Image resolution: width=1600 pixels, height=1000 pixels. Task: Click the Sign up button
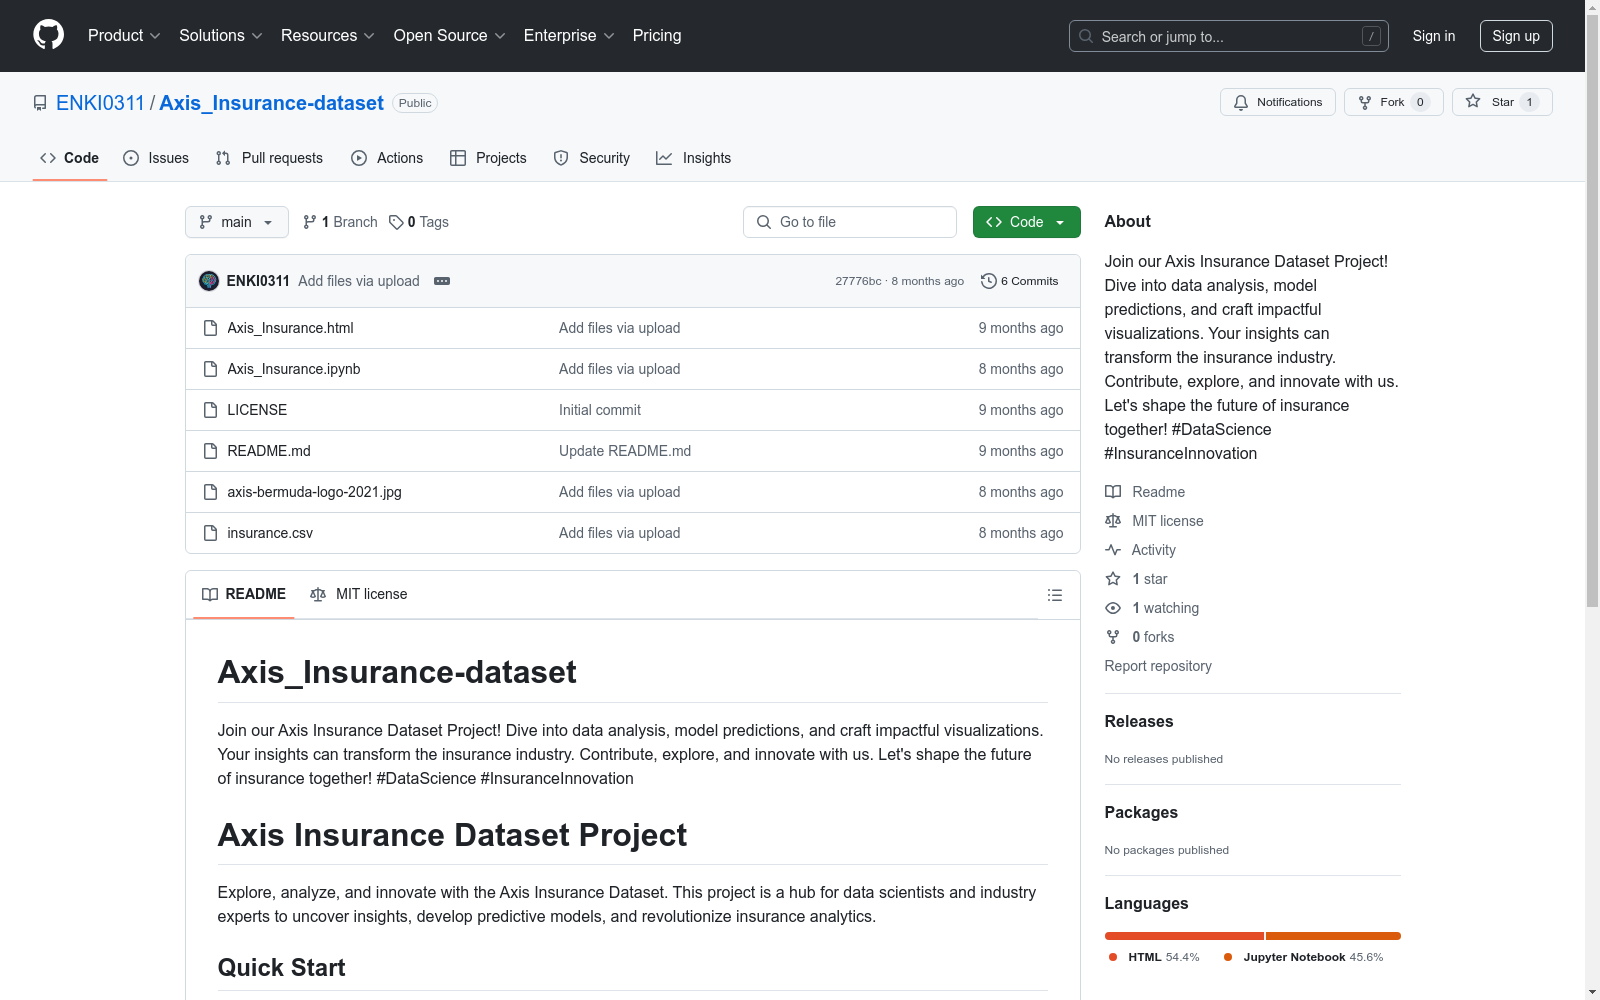coord(1516,36)
